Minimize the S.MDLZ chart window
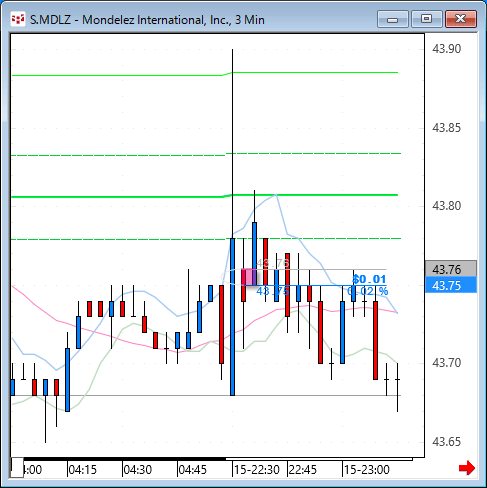487x488 pixels. point(393,19)
